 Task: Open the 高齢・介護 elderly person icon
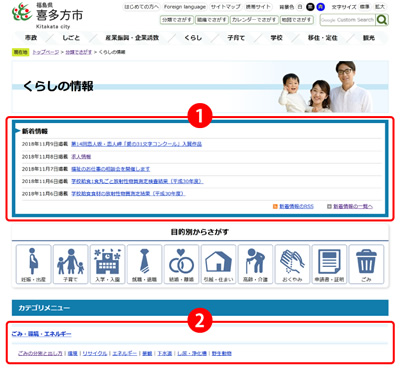[x=255, y=264]
